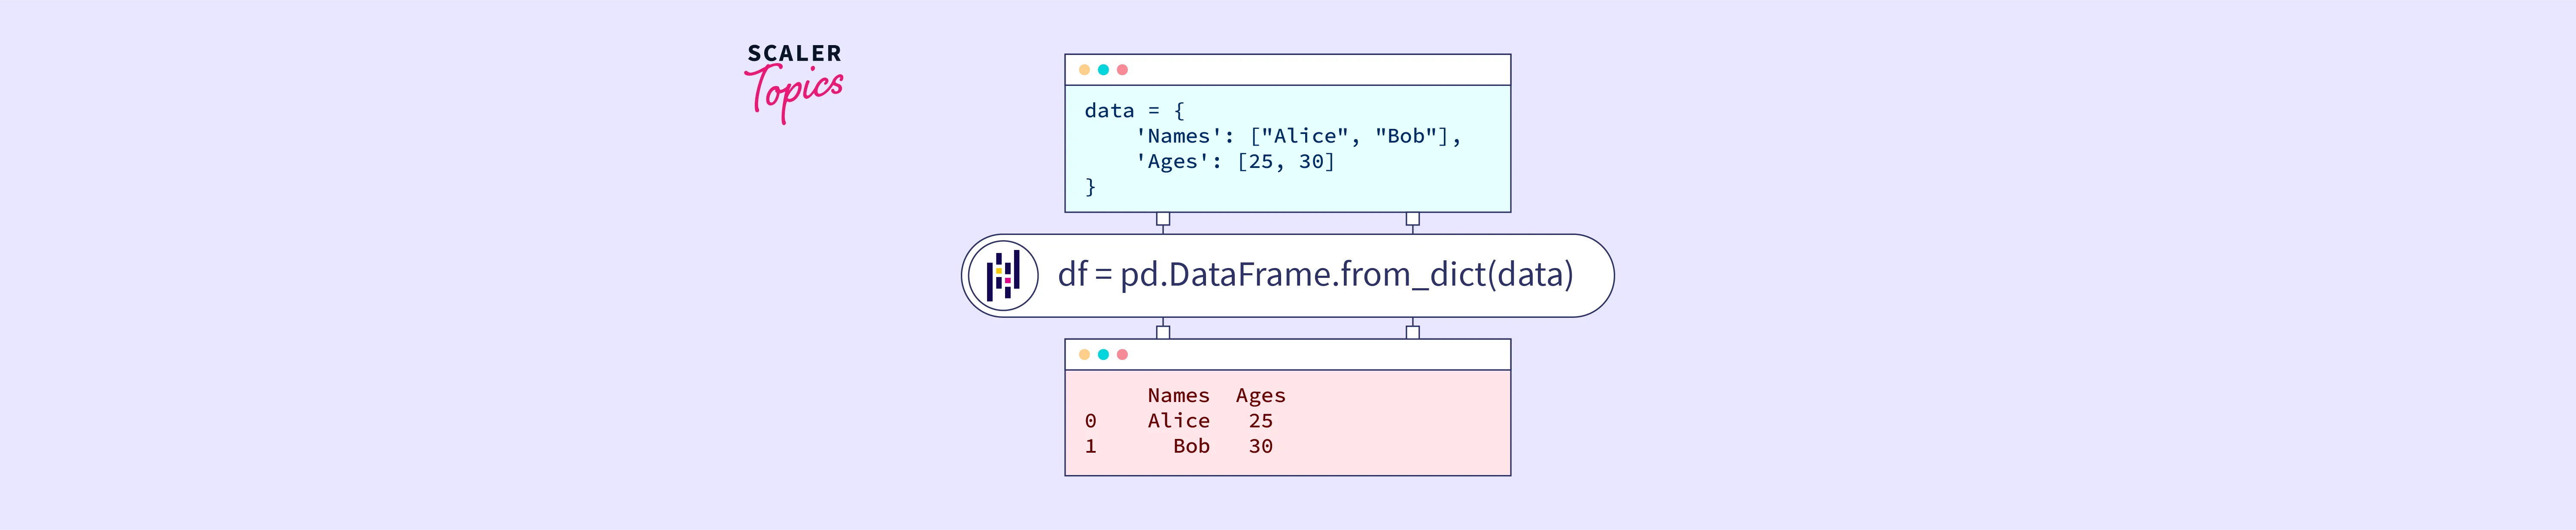Click pink dot in the data code window
2576x530 pixels.
click(1122, 70)
